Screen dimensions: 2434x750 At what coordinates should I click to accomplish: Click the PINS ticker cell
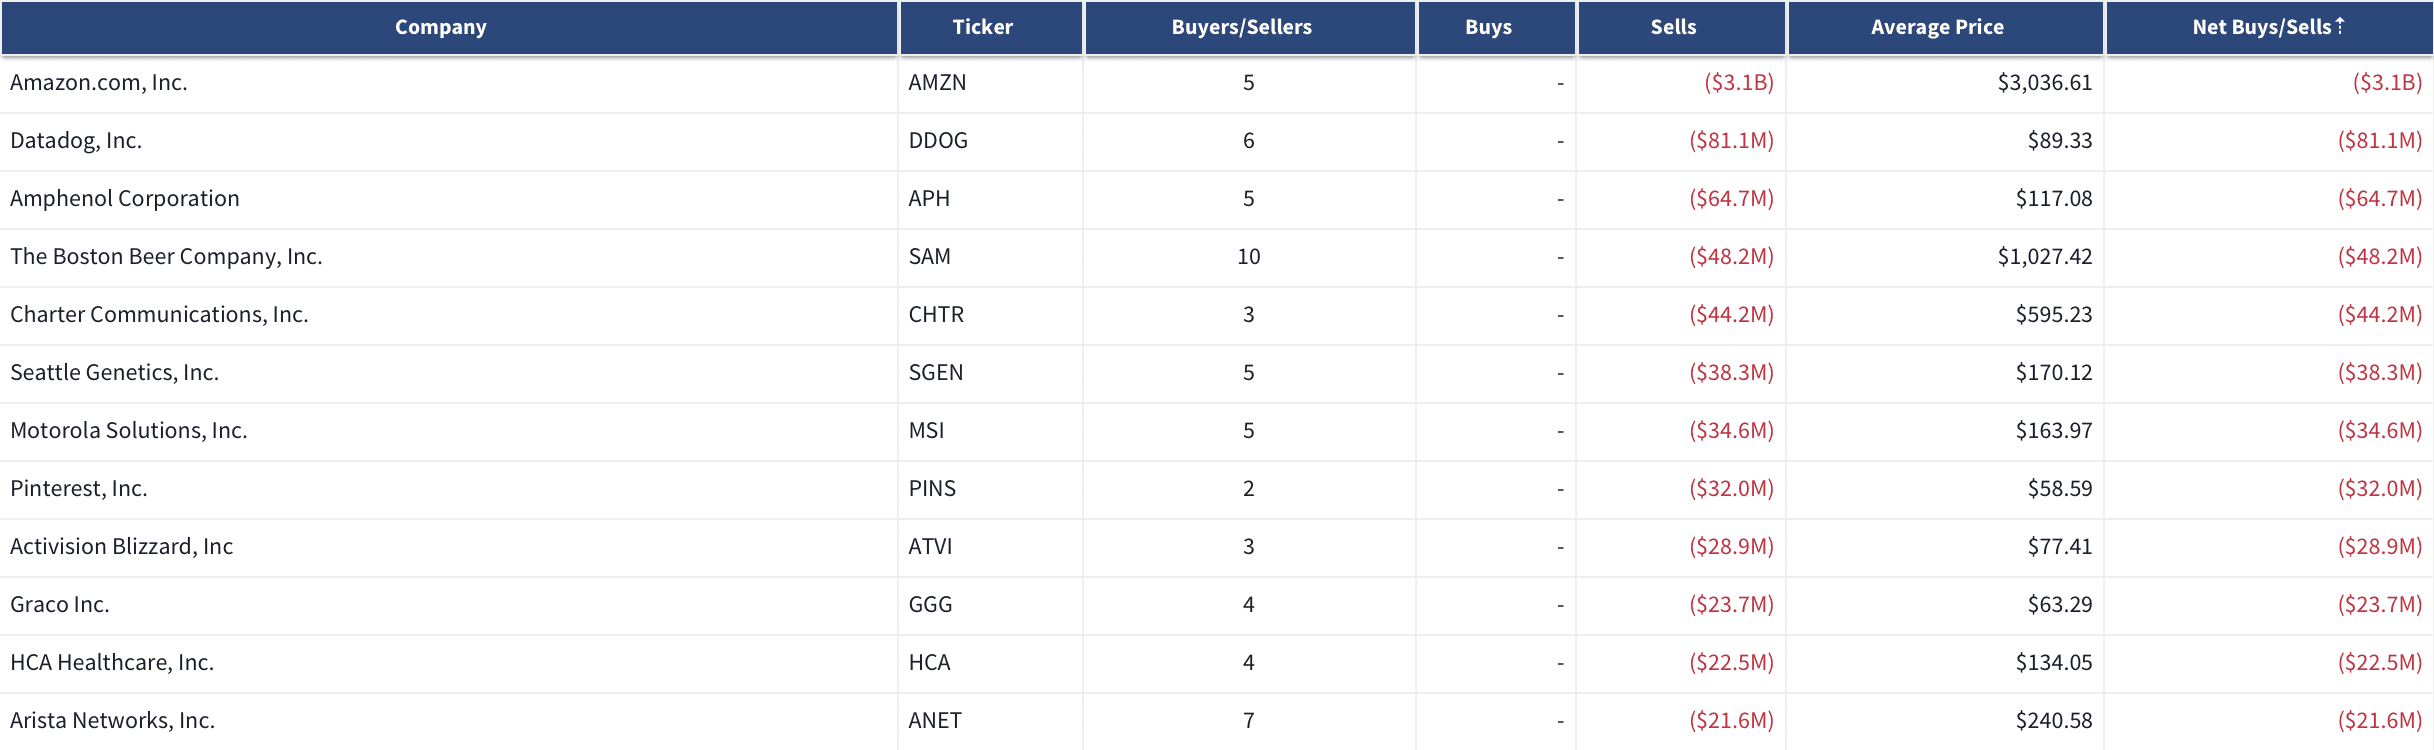(932, 489)
